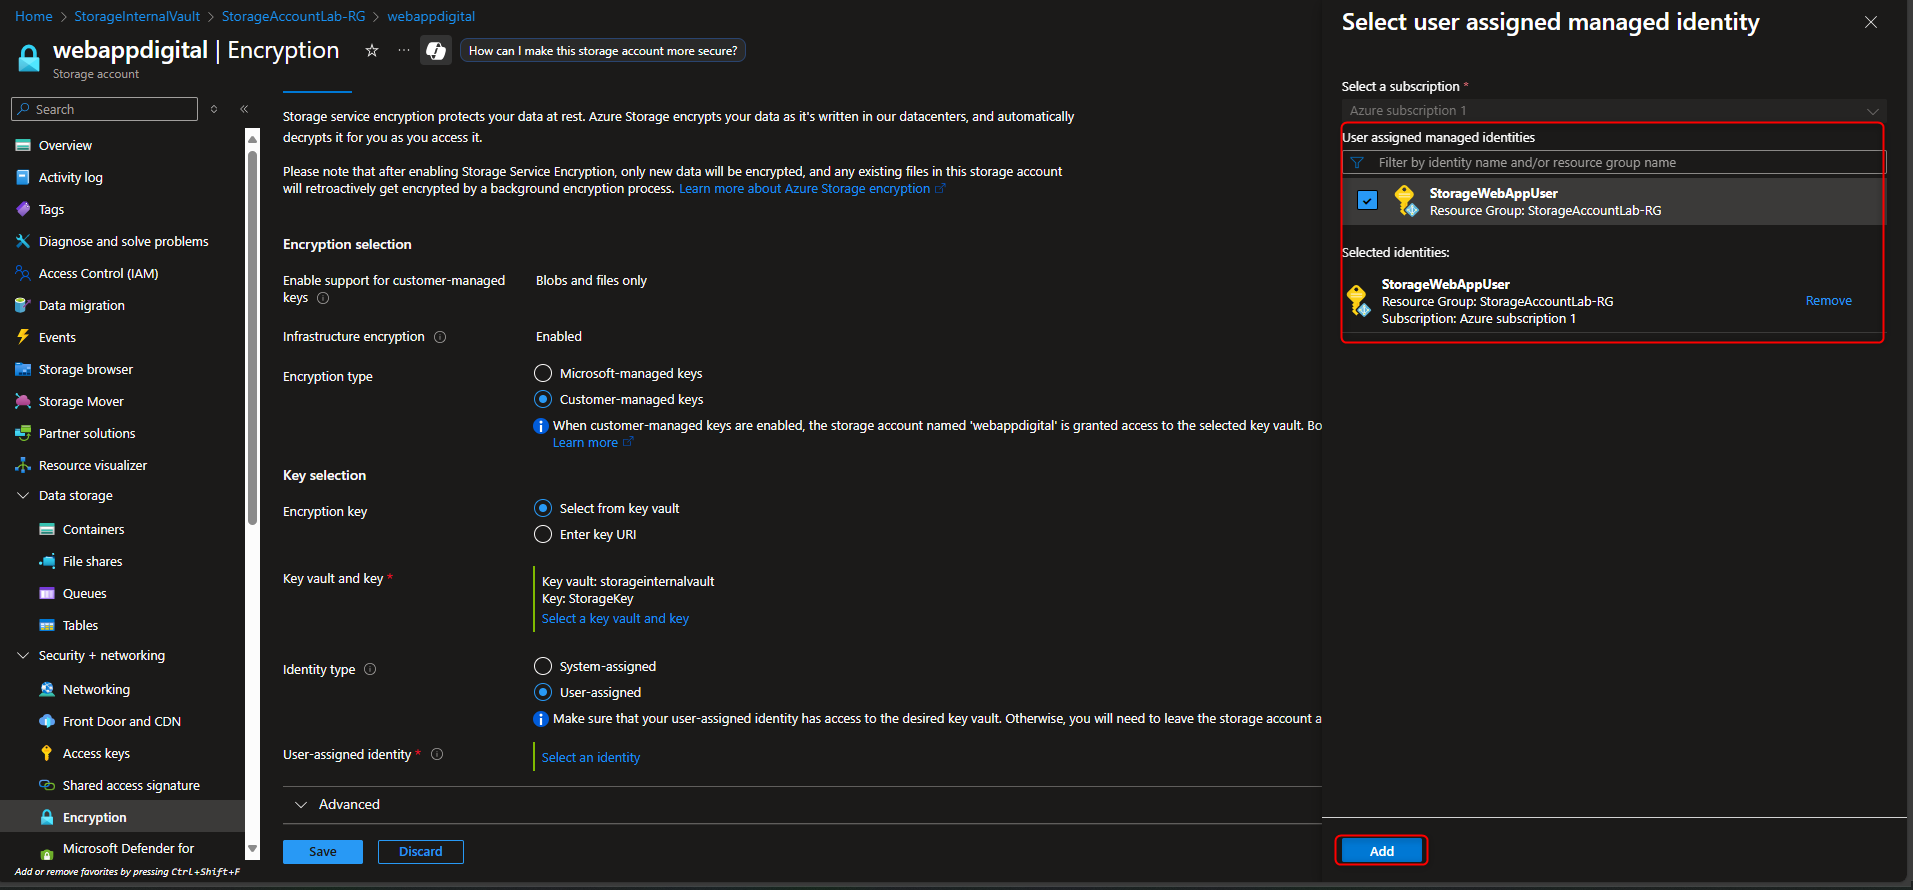This screenshot has height=890, width=1913.
Task: Open the Azure subscription 1 dropdown
Action: pos(1614,110)
